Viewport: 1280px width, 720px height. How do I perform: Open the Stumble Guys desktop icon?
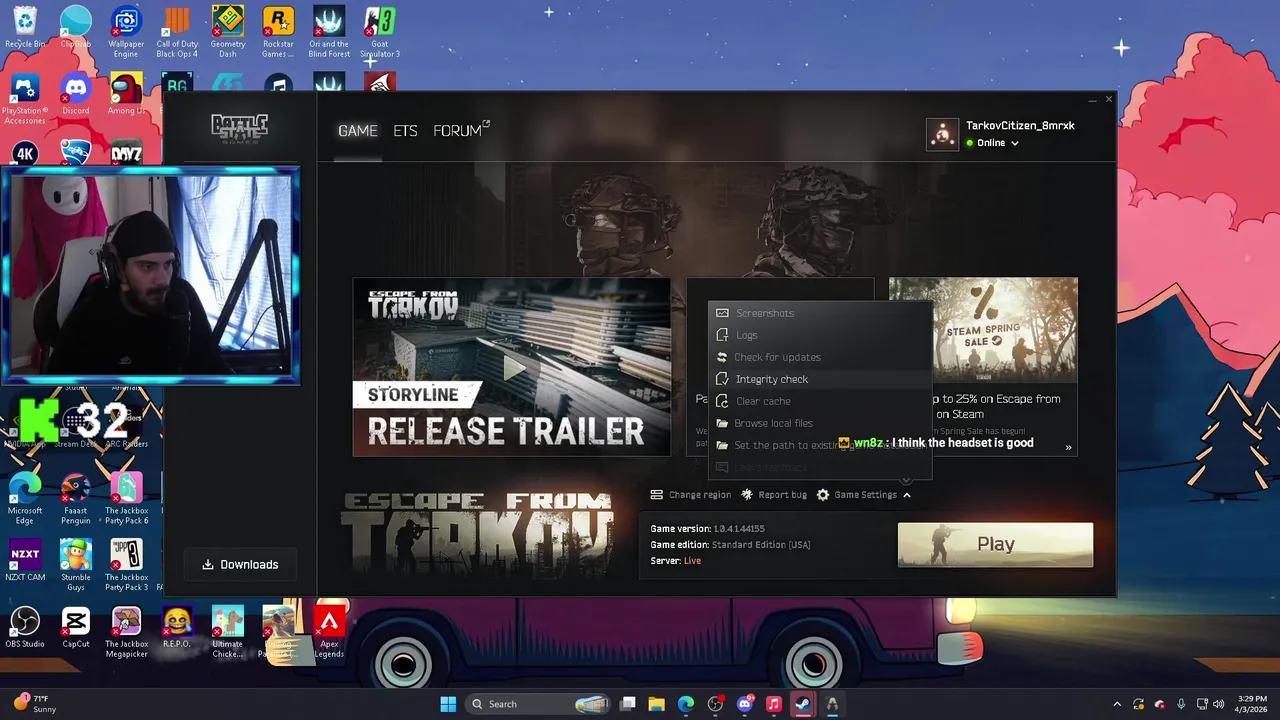[76, 565]
